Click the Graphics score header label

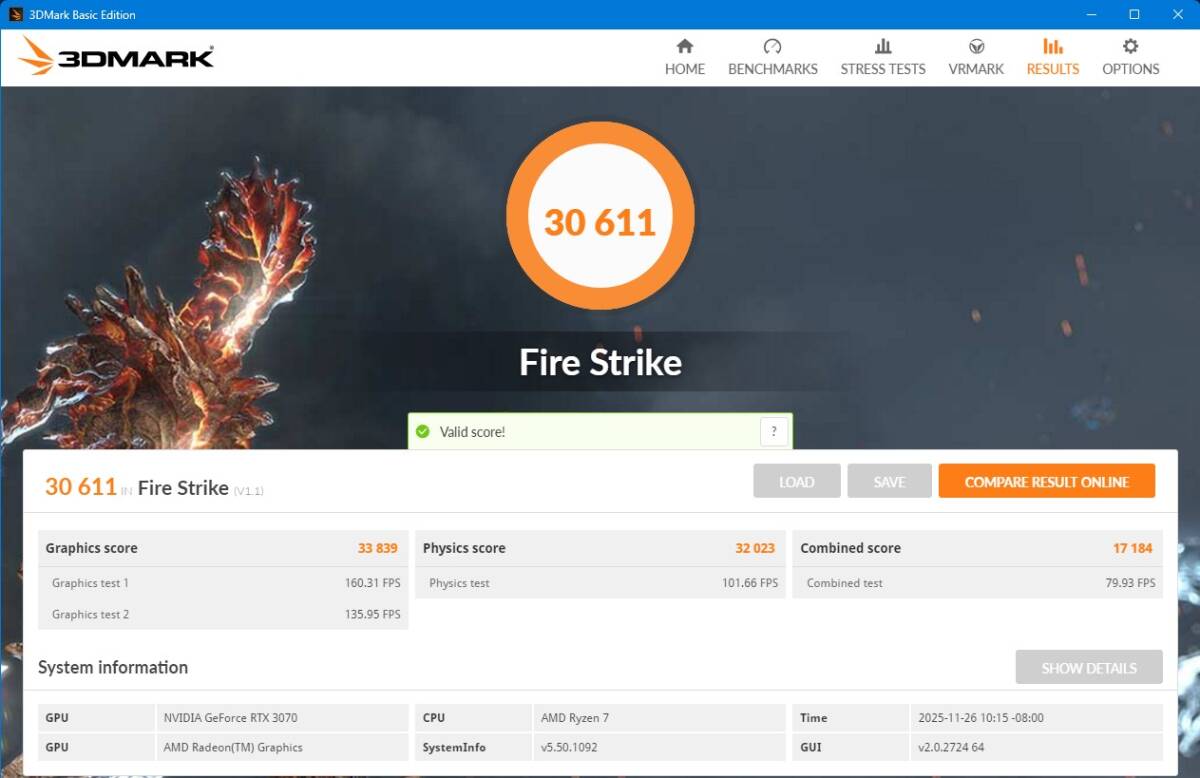coord(92,548)
